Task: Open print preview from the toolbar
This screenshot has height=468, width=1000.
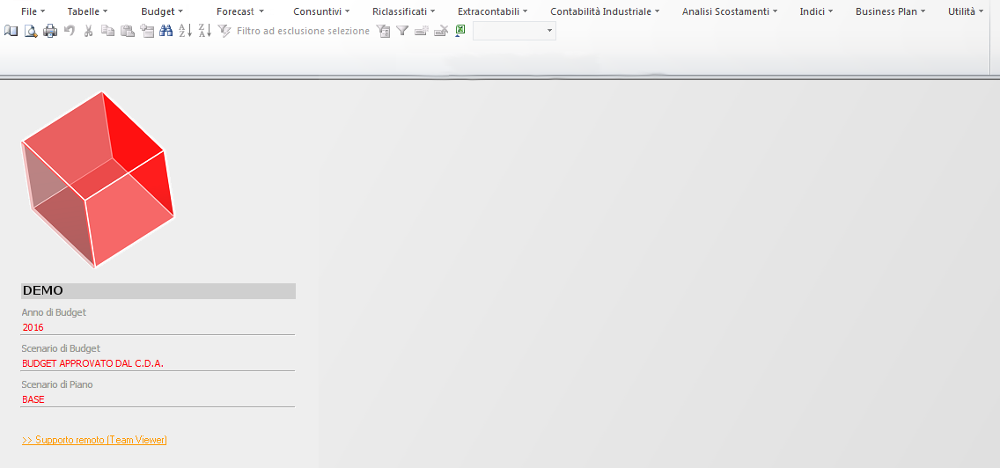Action: pyautogui.click(x=31, y=31)
